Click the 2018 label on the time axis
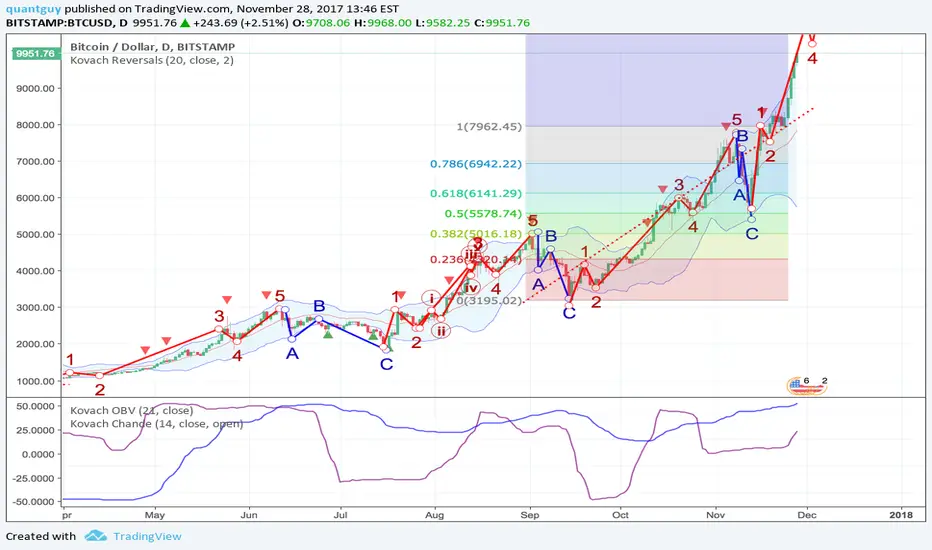The width and height of the screenshot is (932, 550). (x=902, y=515)
